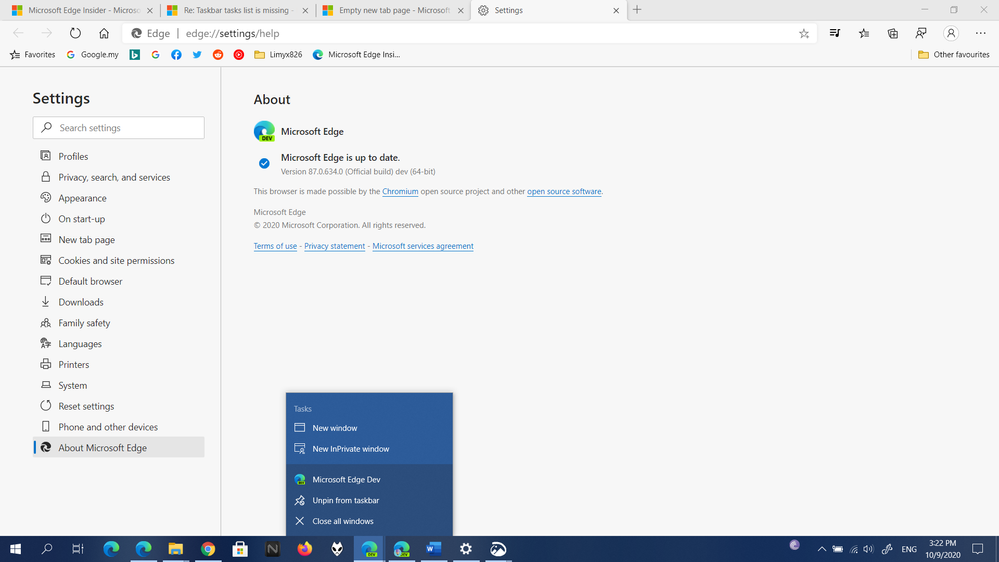
Task: Open the profile avatar icon
Action: [x=951, y=33]
